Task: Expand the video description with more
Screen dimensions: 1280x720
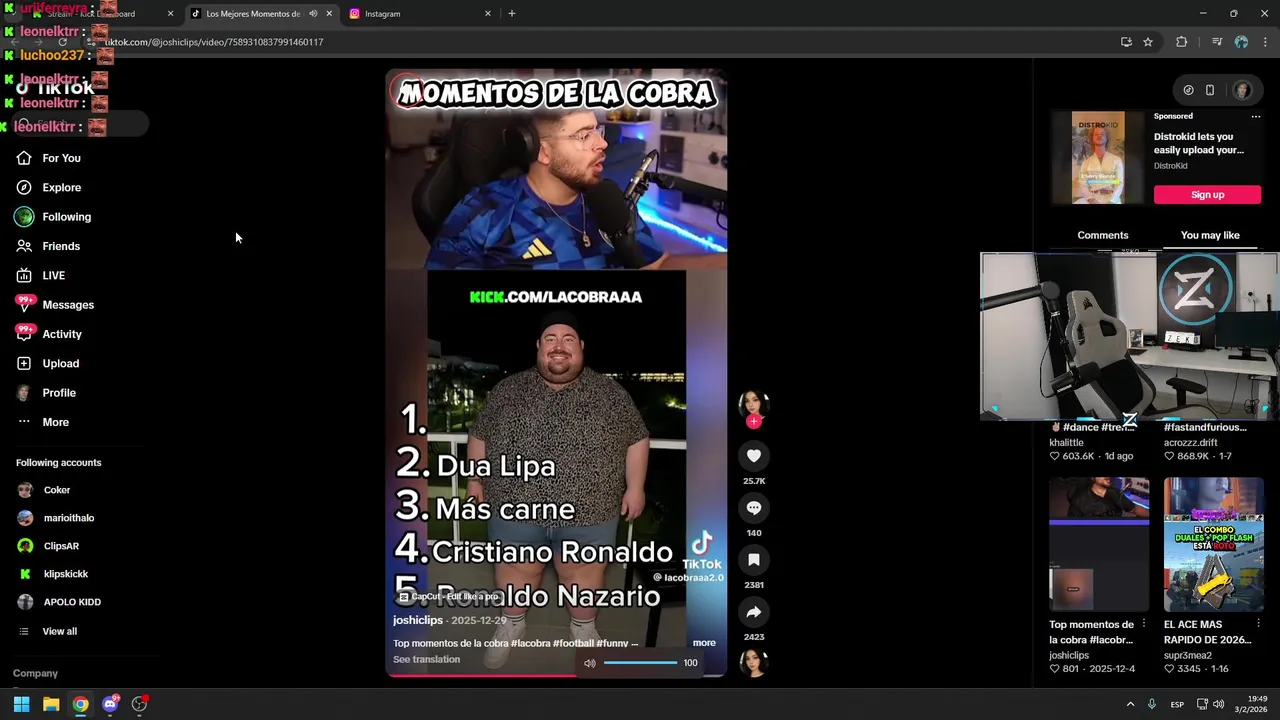Action: point(704,643)
